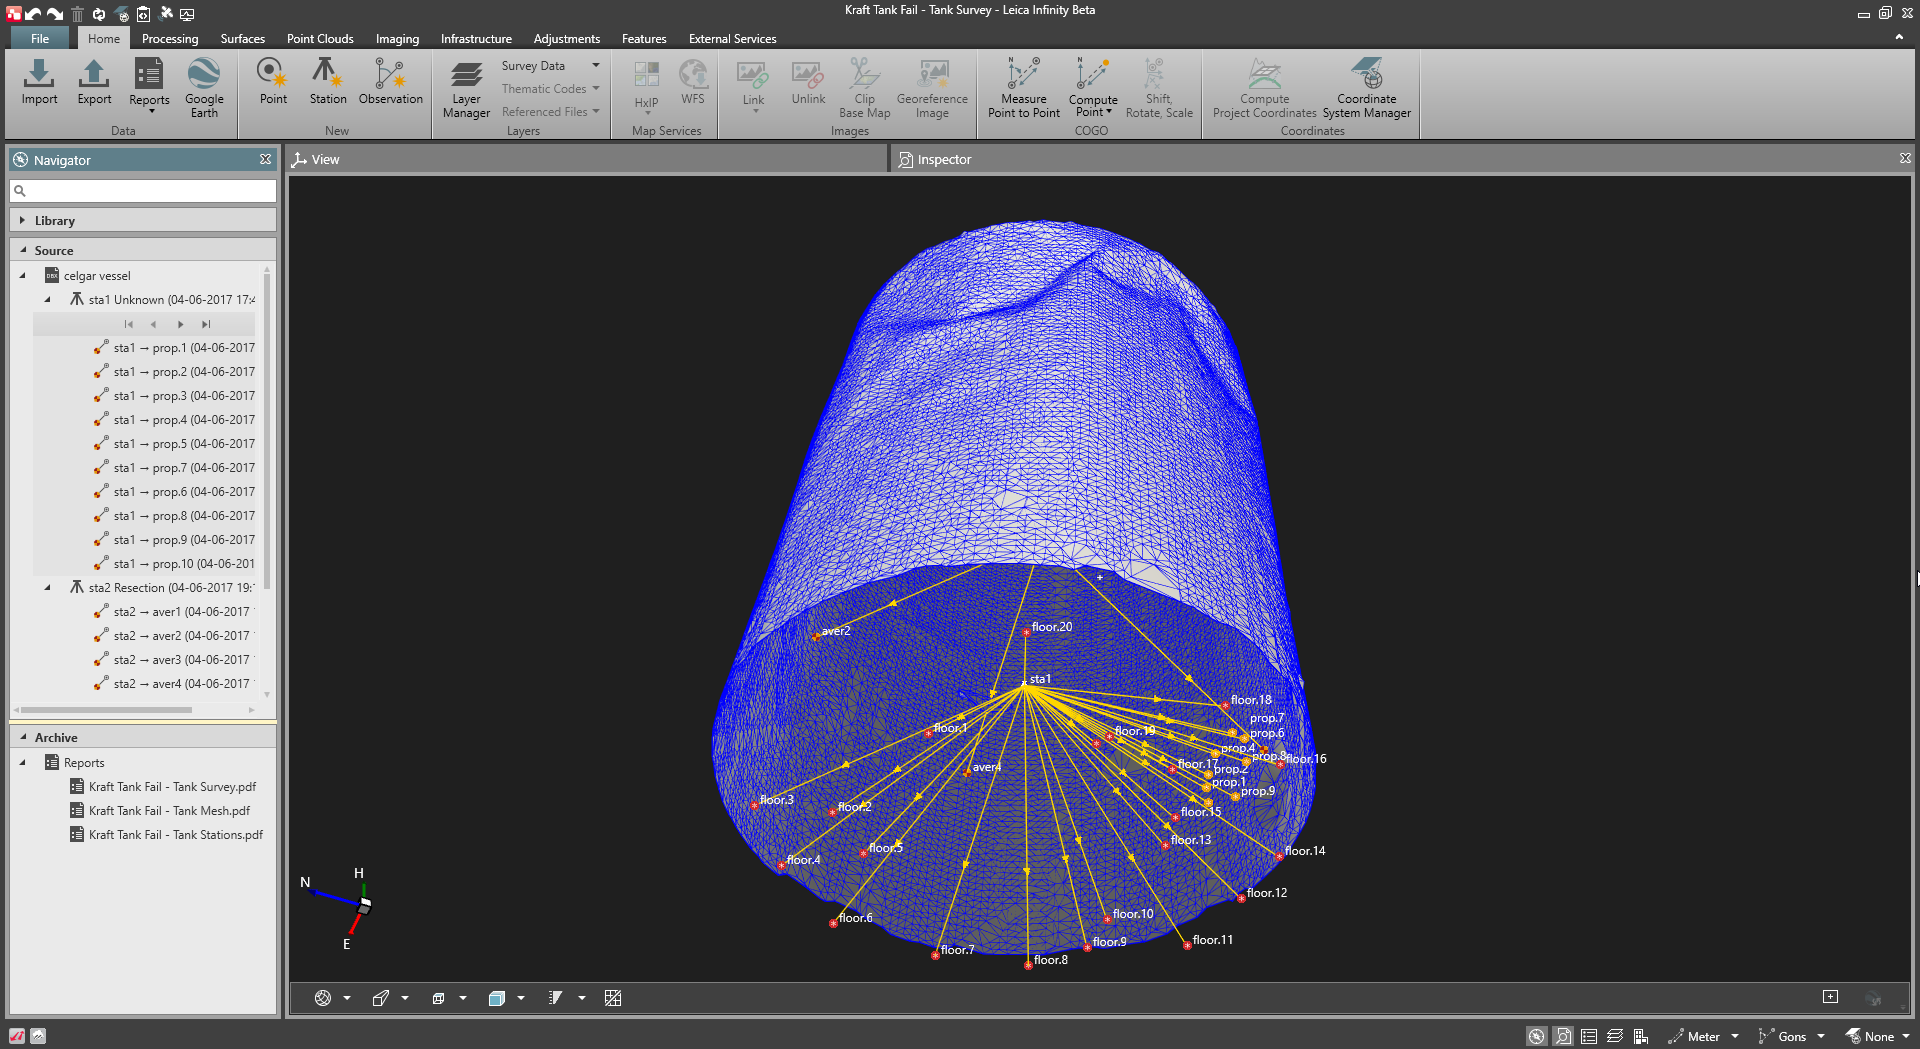Collapse the sta2 Resection tree node

[x=47, y=588]
